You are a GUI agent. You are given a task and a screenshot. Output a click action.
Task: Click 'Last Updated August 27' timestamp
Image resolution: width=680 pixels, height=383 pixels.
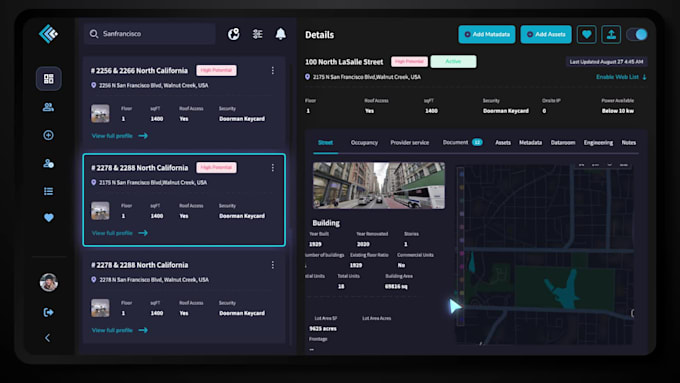[606, 62]
